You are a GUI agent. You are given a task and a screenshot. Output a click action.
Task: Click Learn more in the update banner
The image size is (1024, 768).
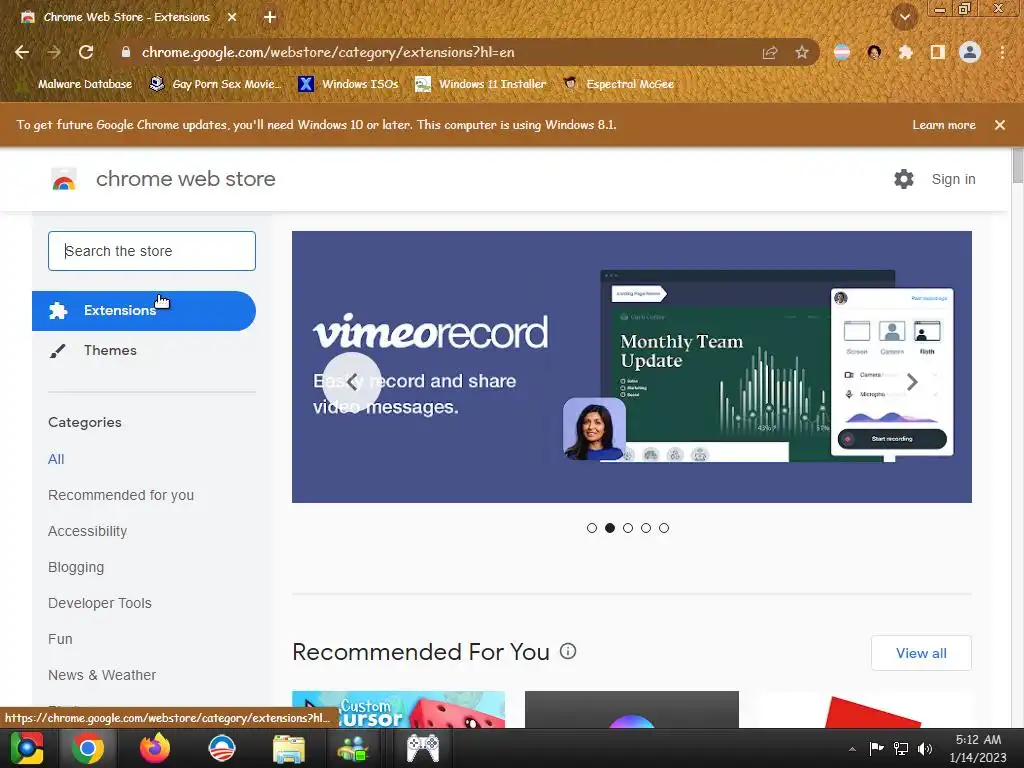(x=944, y=125)
